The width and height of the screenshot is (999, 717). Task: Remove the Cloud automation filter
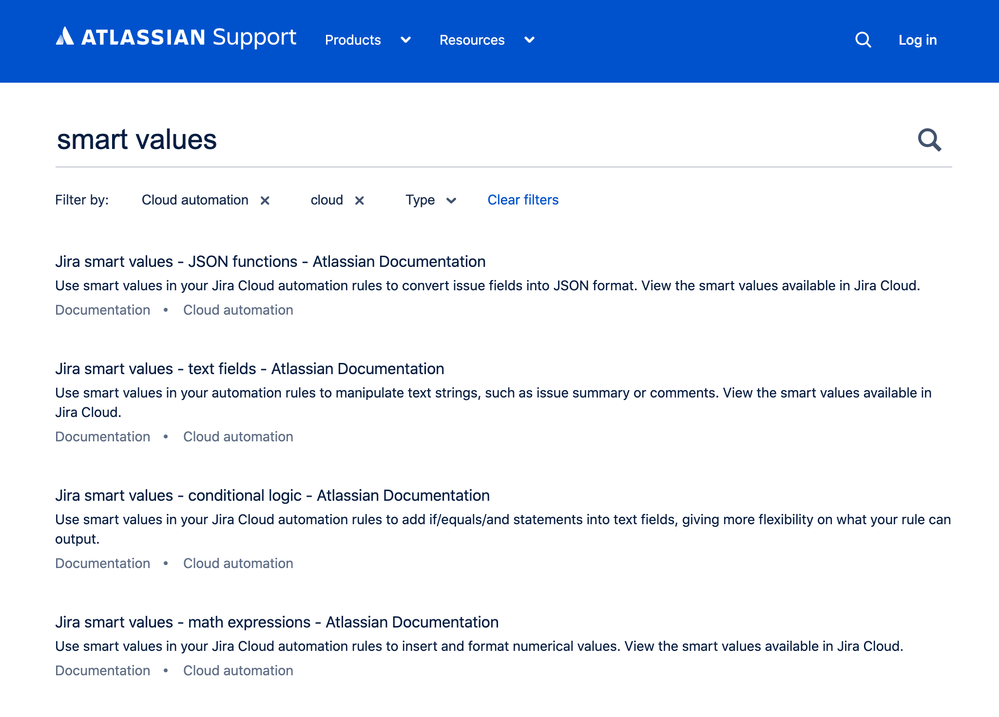pyautogui.click(x=265, y=201)
